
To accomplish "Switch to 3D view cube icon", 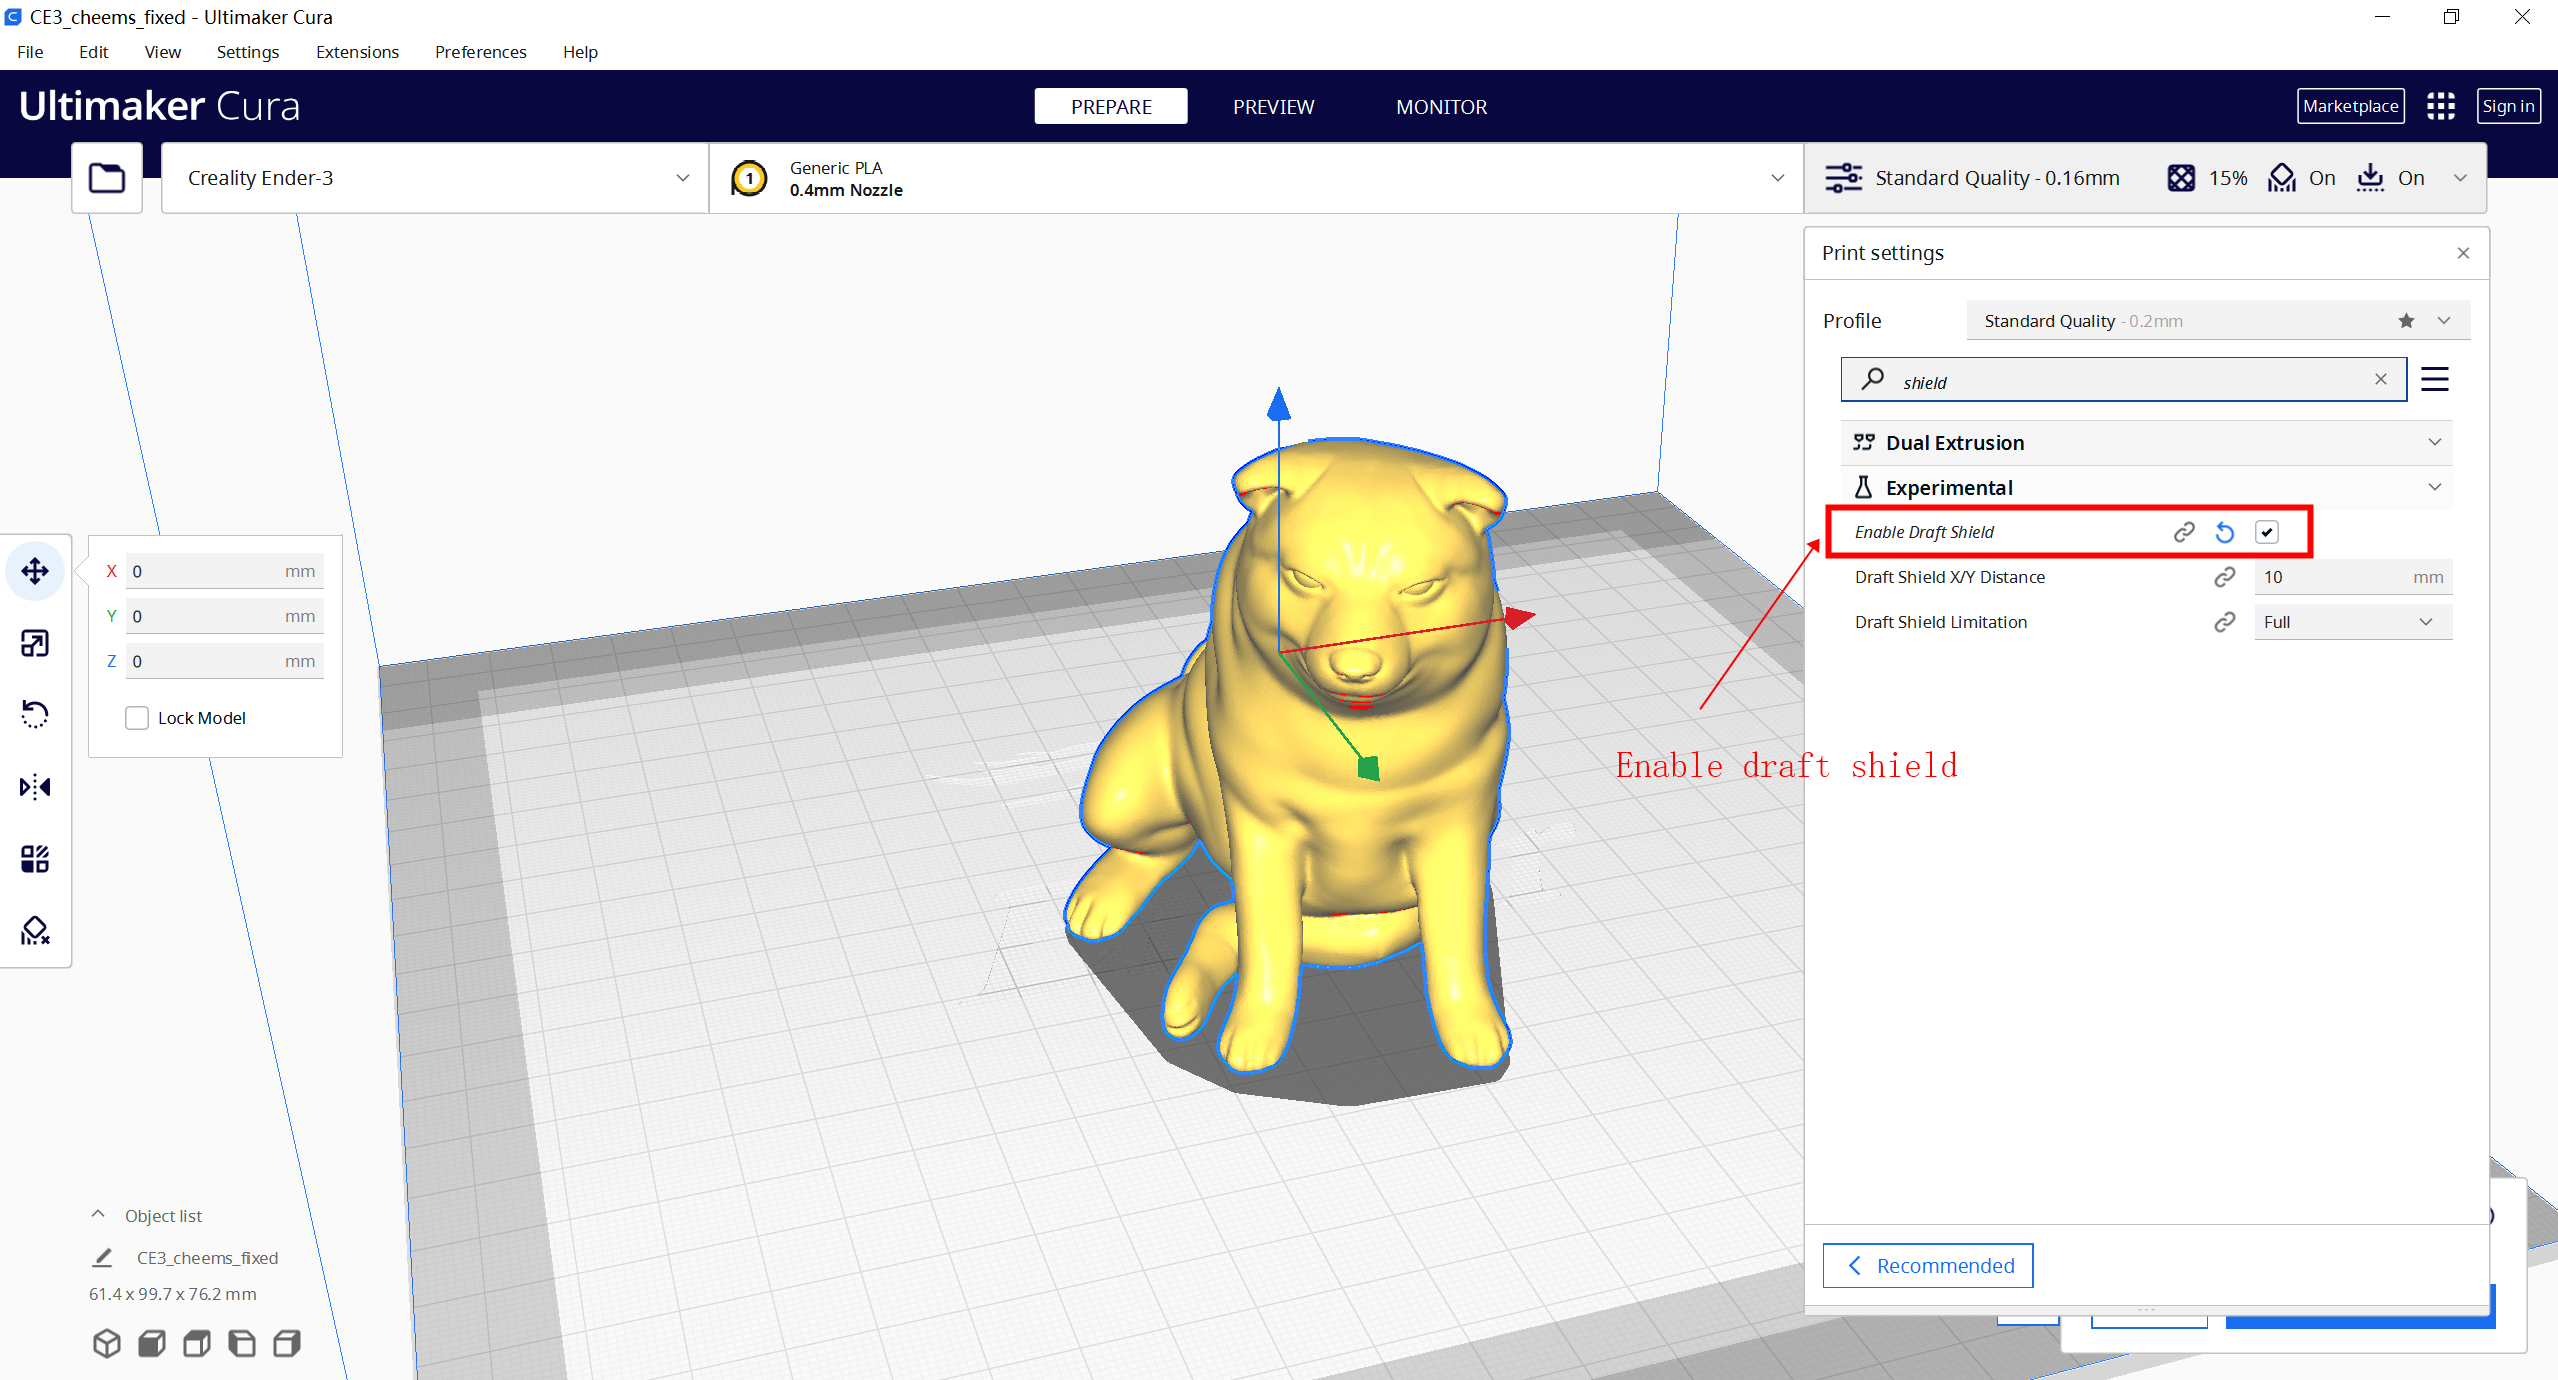I will [107, 1343].
